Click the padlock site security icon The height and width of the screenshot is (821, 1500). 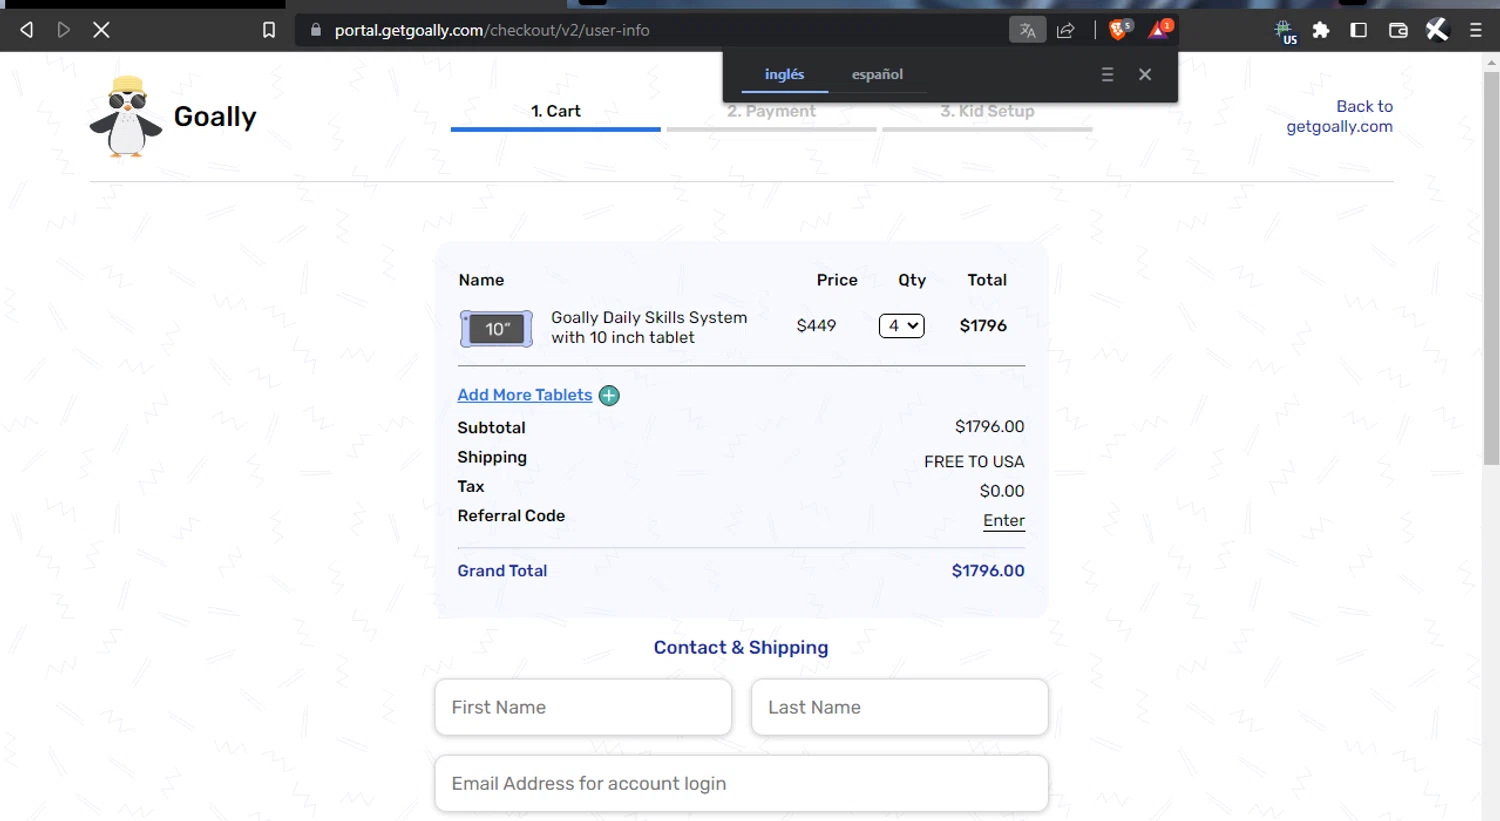[x=316, y=30]
